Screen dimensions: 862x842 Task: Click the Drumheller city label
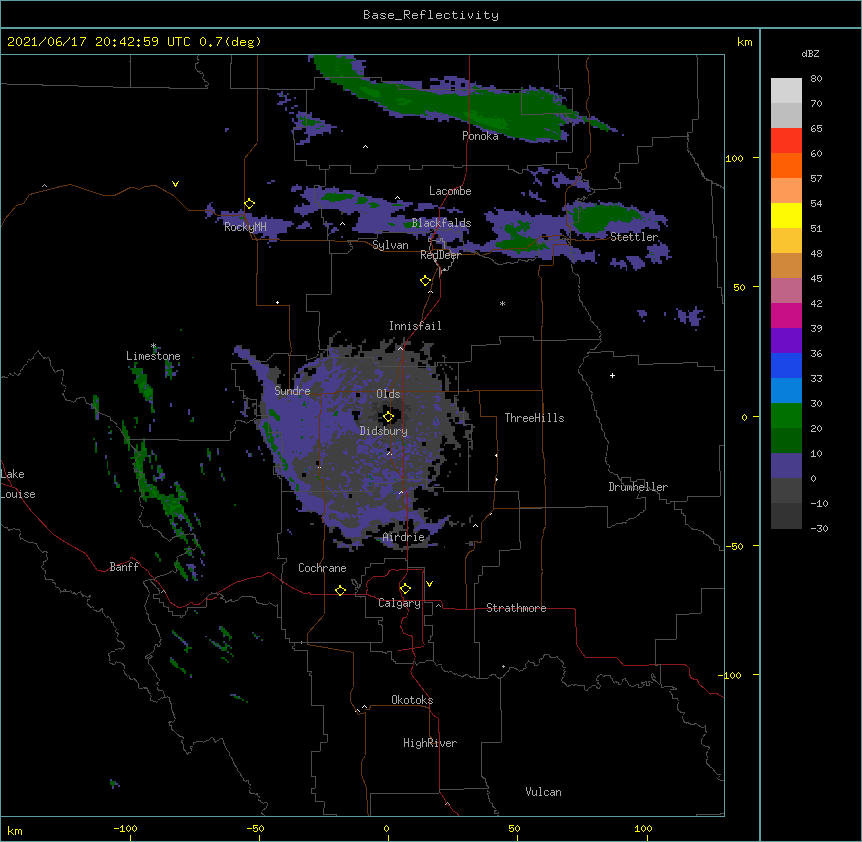point(638,487)
